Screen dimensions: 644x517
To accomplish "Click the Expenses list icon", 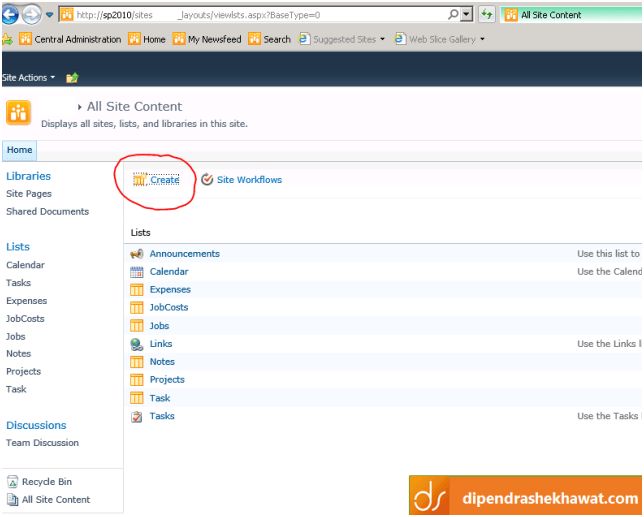I will click(x=137, y=290).
